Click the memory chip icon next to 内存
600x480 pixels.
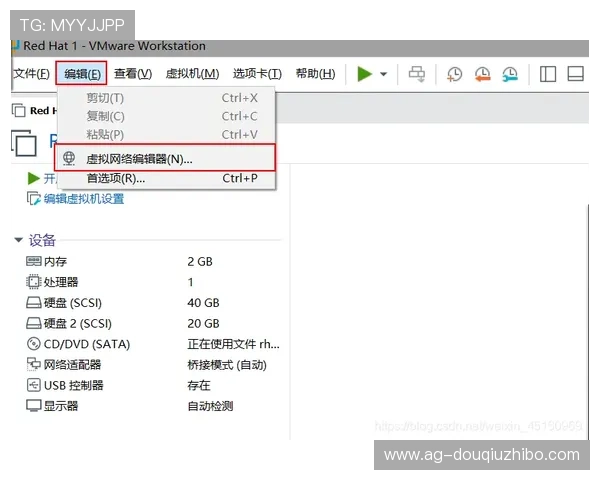[34, 261]
